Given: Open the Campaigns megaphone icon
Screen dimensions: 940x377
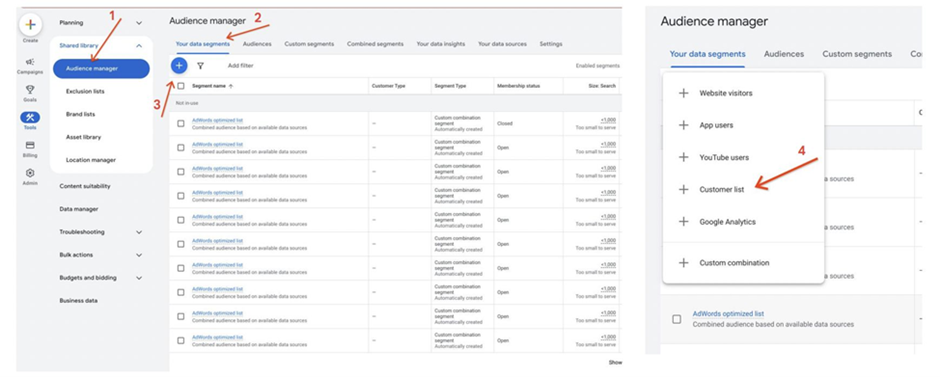Looking at the screenshot, I should click(x=30, y=62).
